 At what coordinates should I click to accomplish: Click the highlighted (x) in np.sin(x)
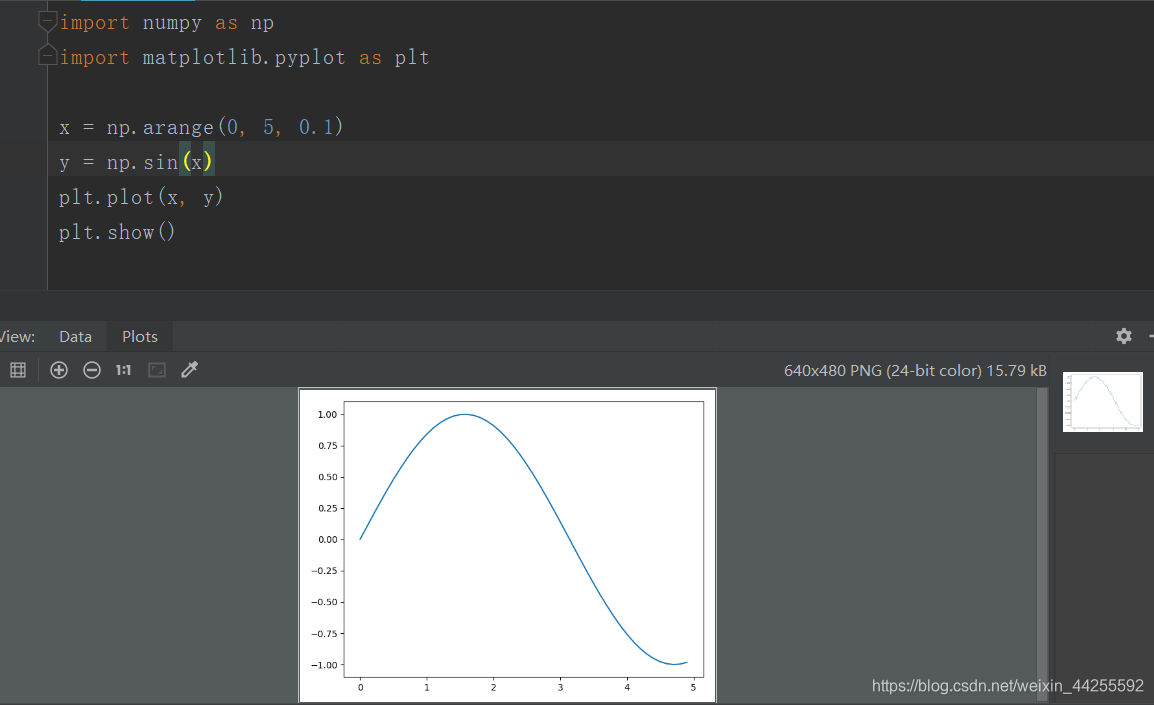point(198,161)
